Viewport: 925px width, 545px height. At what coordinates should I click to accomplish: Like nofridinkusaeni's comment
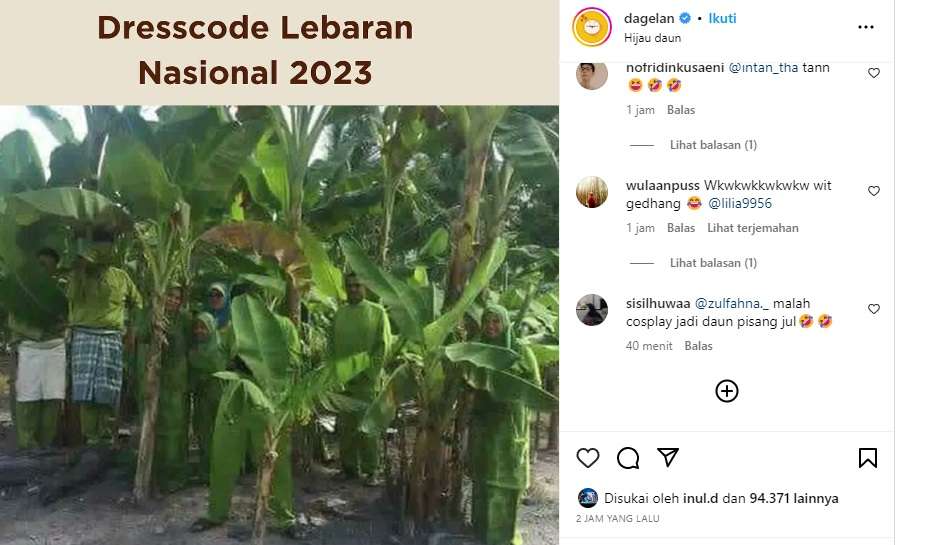874,73
